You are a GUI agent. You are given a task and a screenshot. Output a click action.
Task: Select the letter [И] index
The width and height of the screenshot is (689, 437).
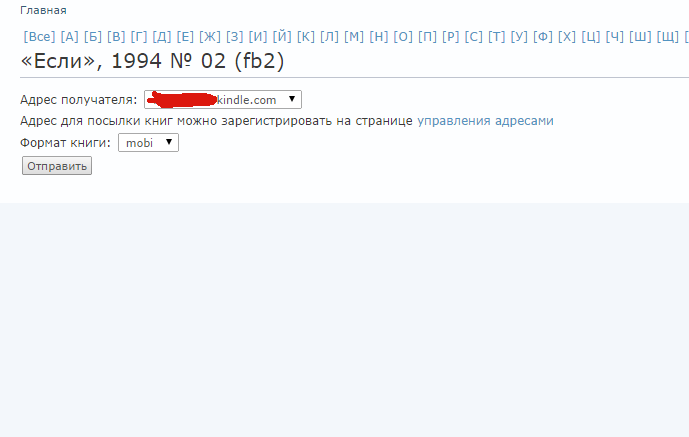click(x=258, y=36)
